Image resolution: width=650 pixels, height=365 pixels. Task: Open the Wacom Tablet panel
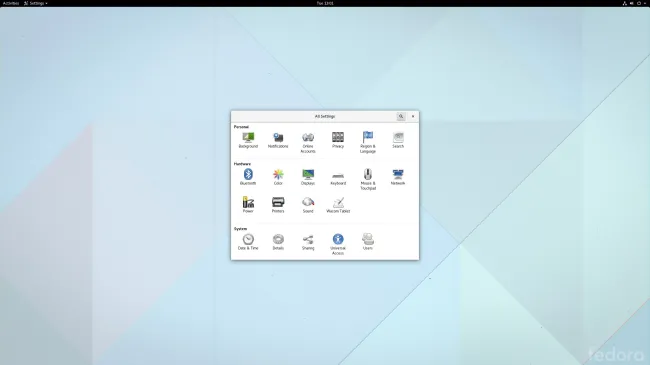(x=338, y=205)
